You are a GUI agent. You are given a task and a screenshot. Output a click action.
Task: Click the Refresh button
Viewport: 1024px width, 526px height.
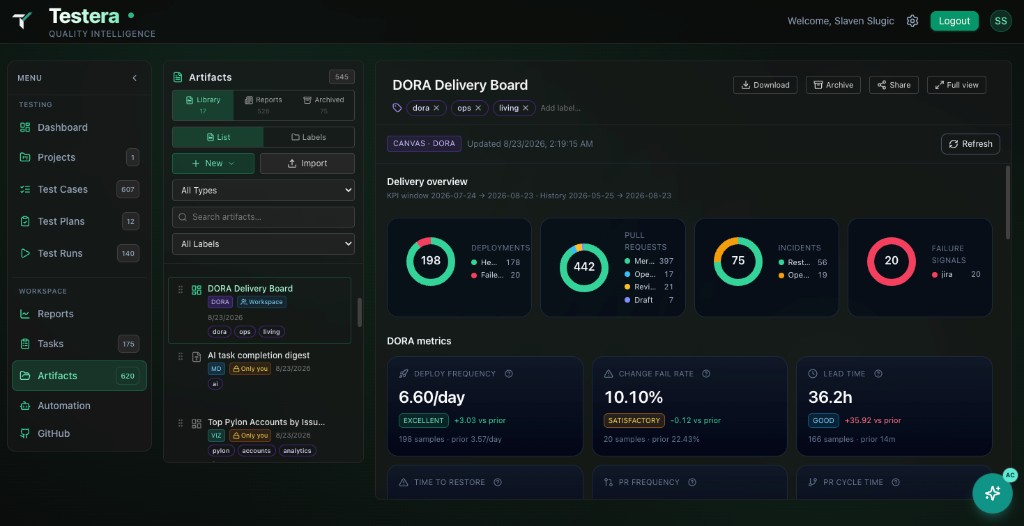point(970,144)
